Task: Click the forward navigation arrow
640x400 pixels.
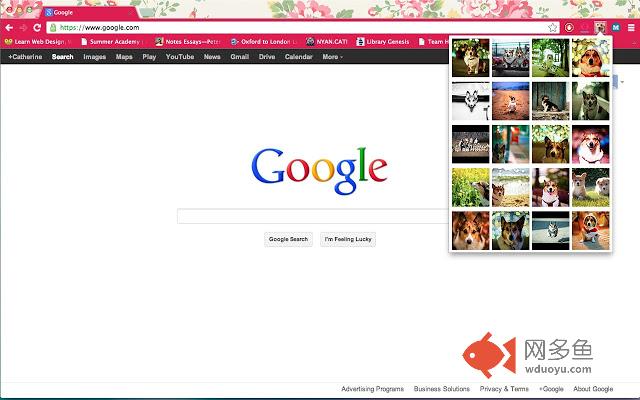Action: pyautogui.click(x=23, y=27)
